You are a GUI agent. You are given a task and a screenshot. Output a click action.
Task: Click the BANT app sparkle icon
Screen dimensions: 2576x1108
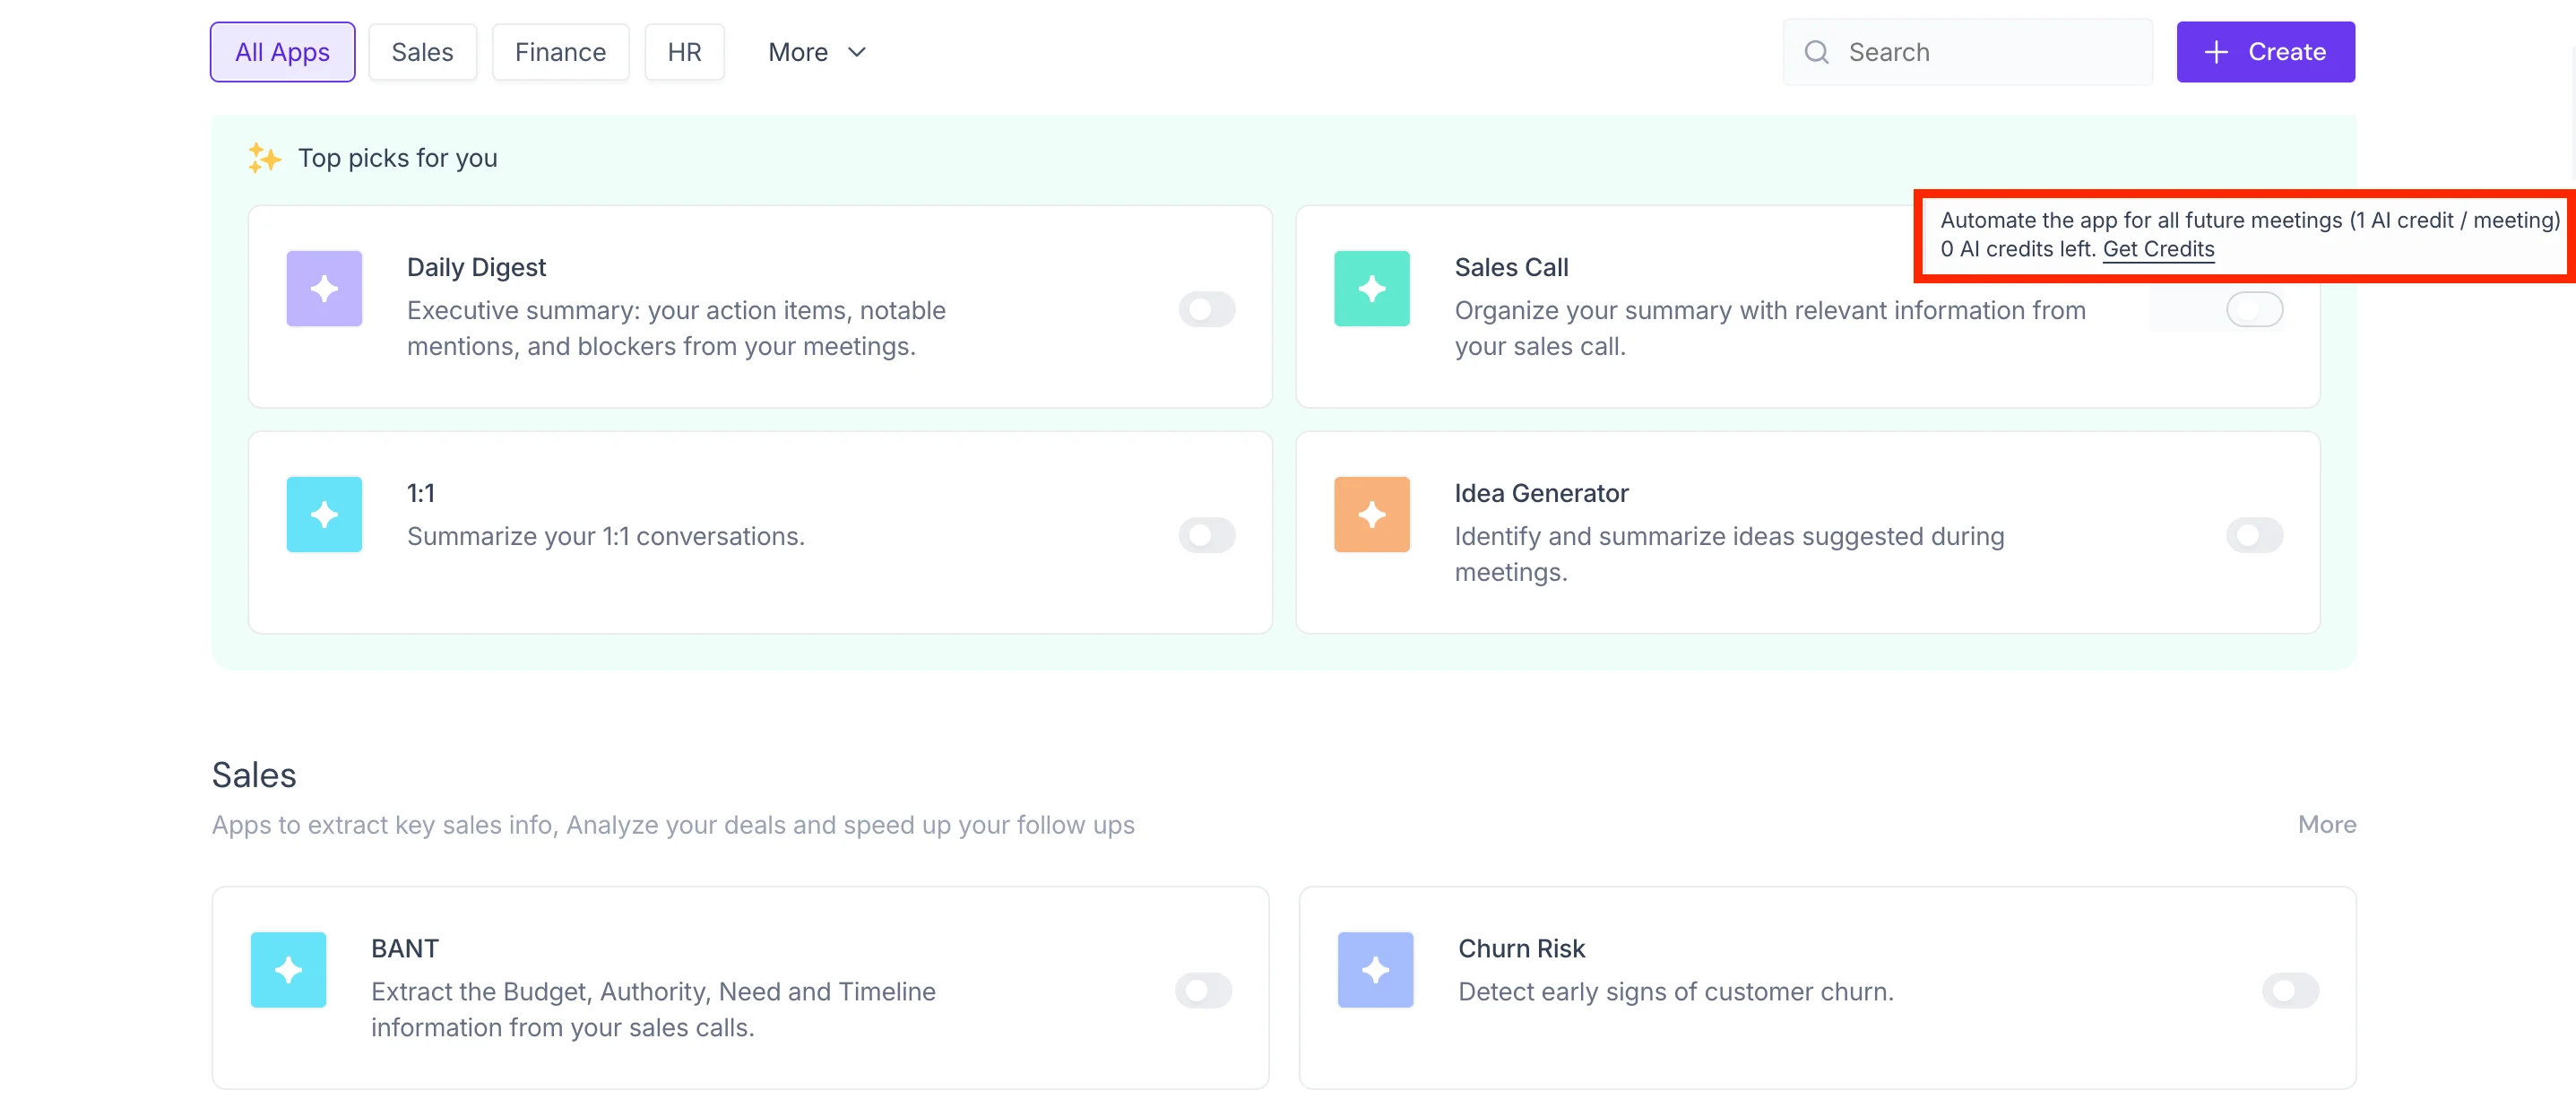coord(288,969)
